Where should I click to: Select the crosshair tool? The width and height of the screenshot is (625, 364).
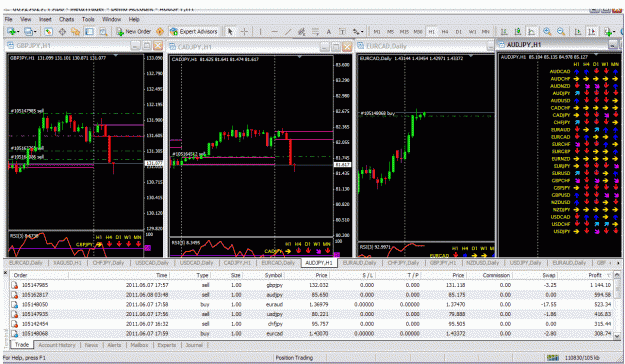point(244,31)
